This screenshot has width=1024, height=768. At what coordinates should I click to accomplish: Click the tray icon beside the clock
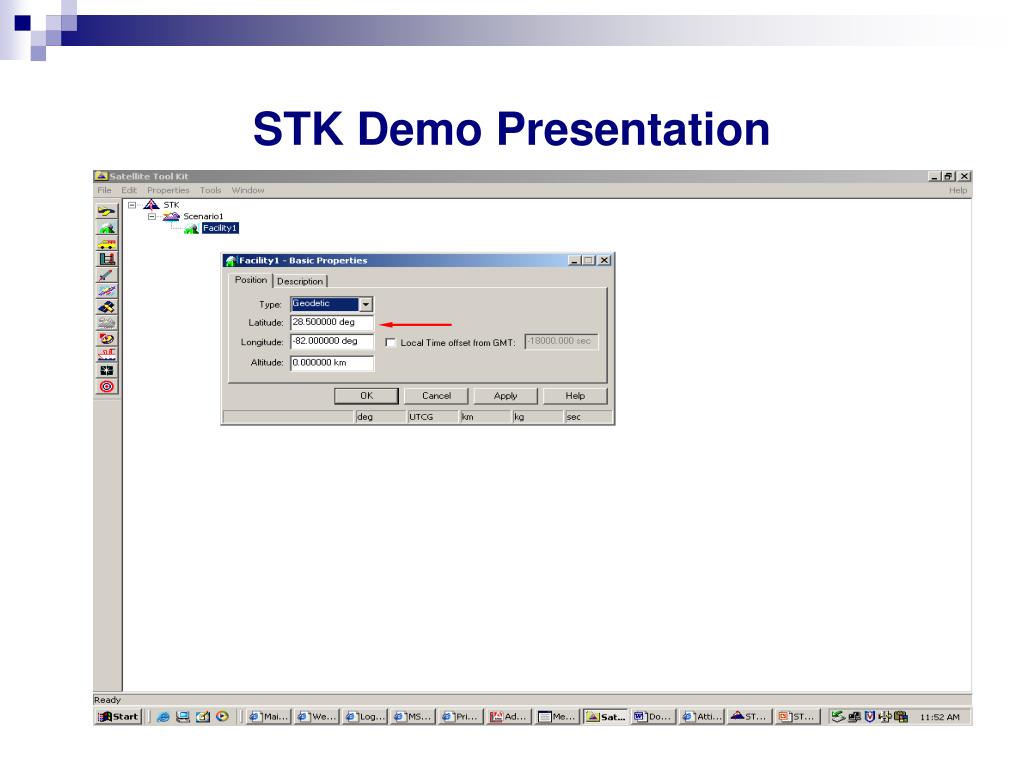point(901,717)
